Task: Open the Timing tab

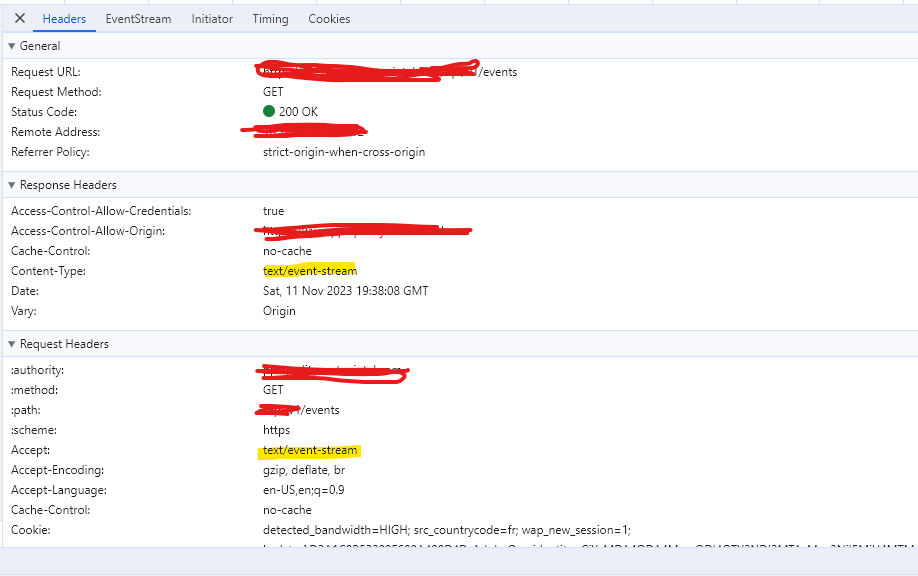Action: (x=267, y=18)
